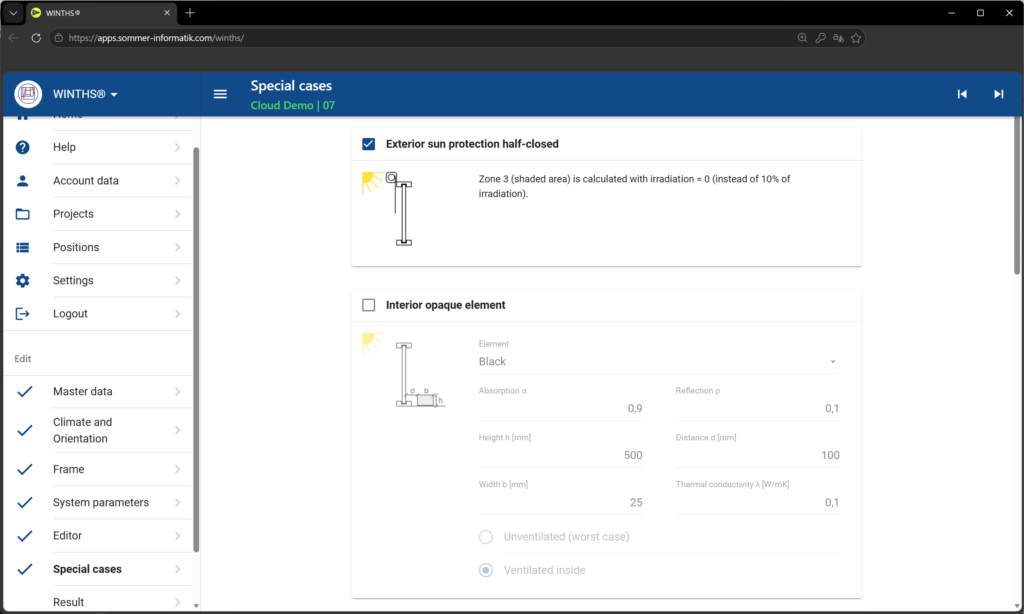Open password key icon in address bar

point(820,38)
